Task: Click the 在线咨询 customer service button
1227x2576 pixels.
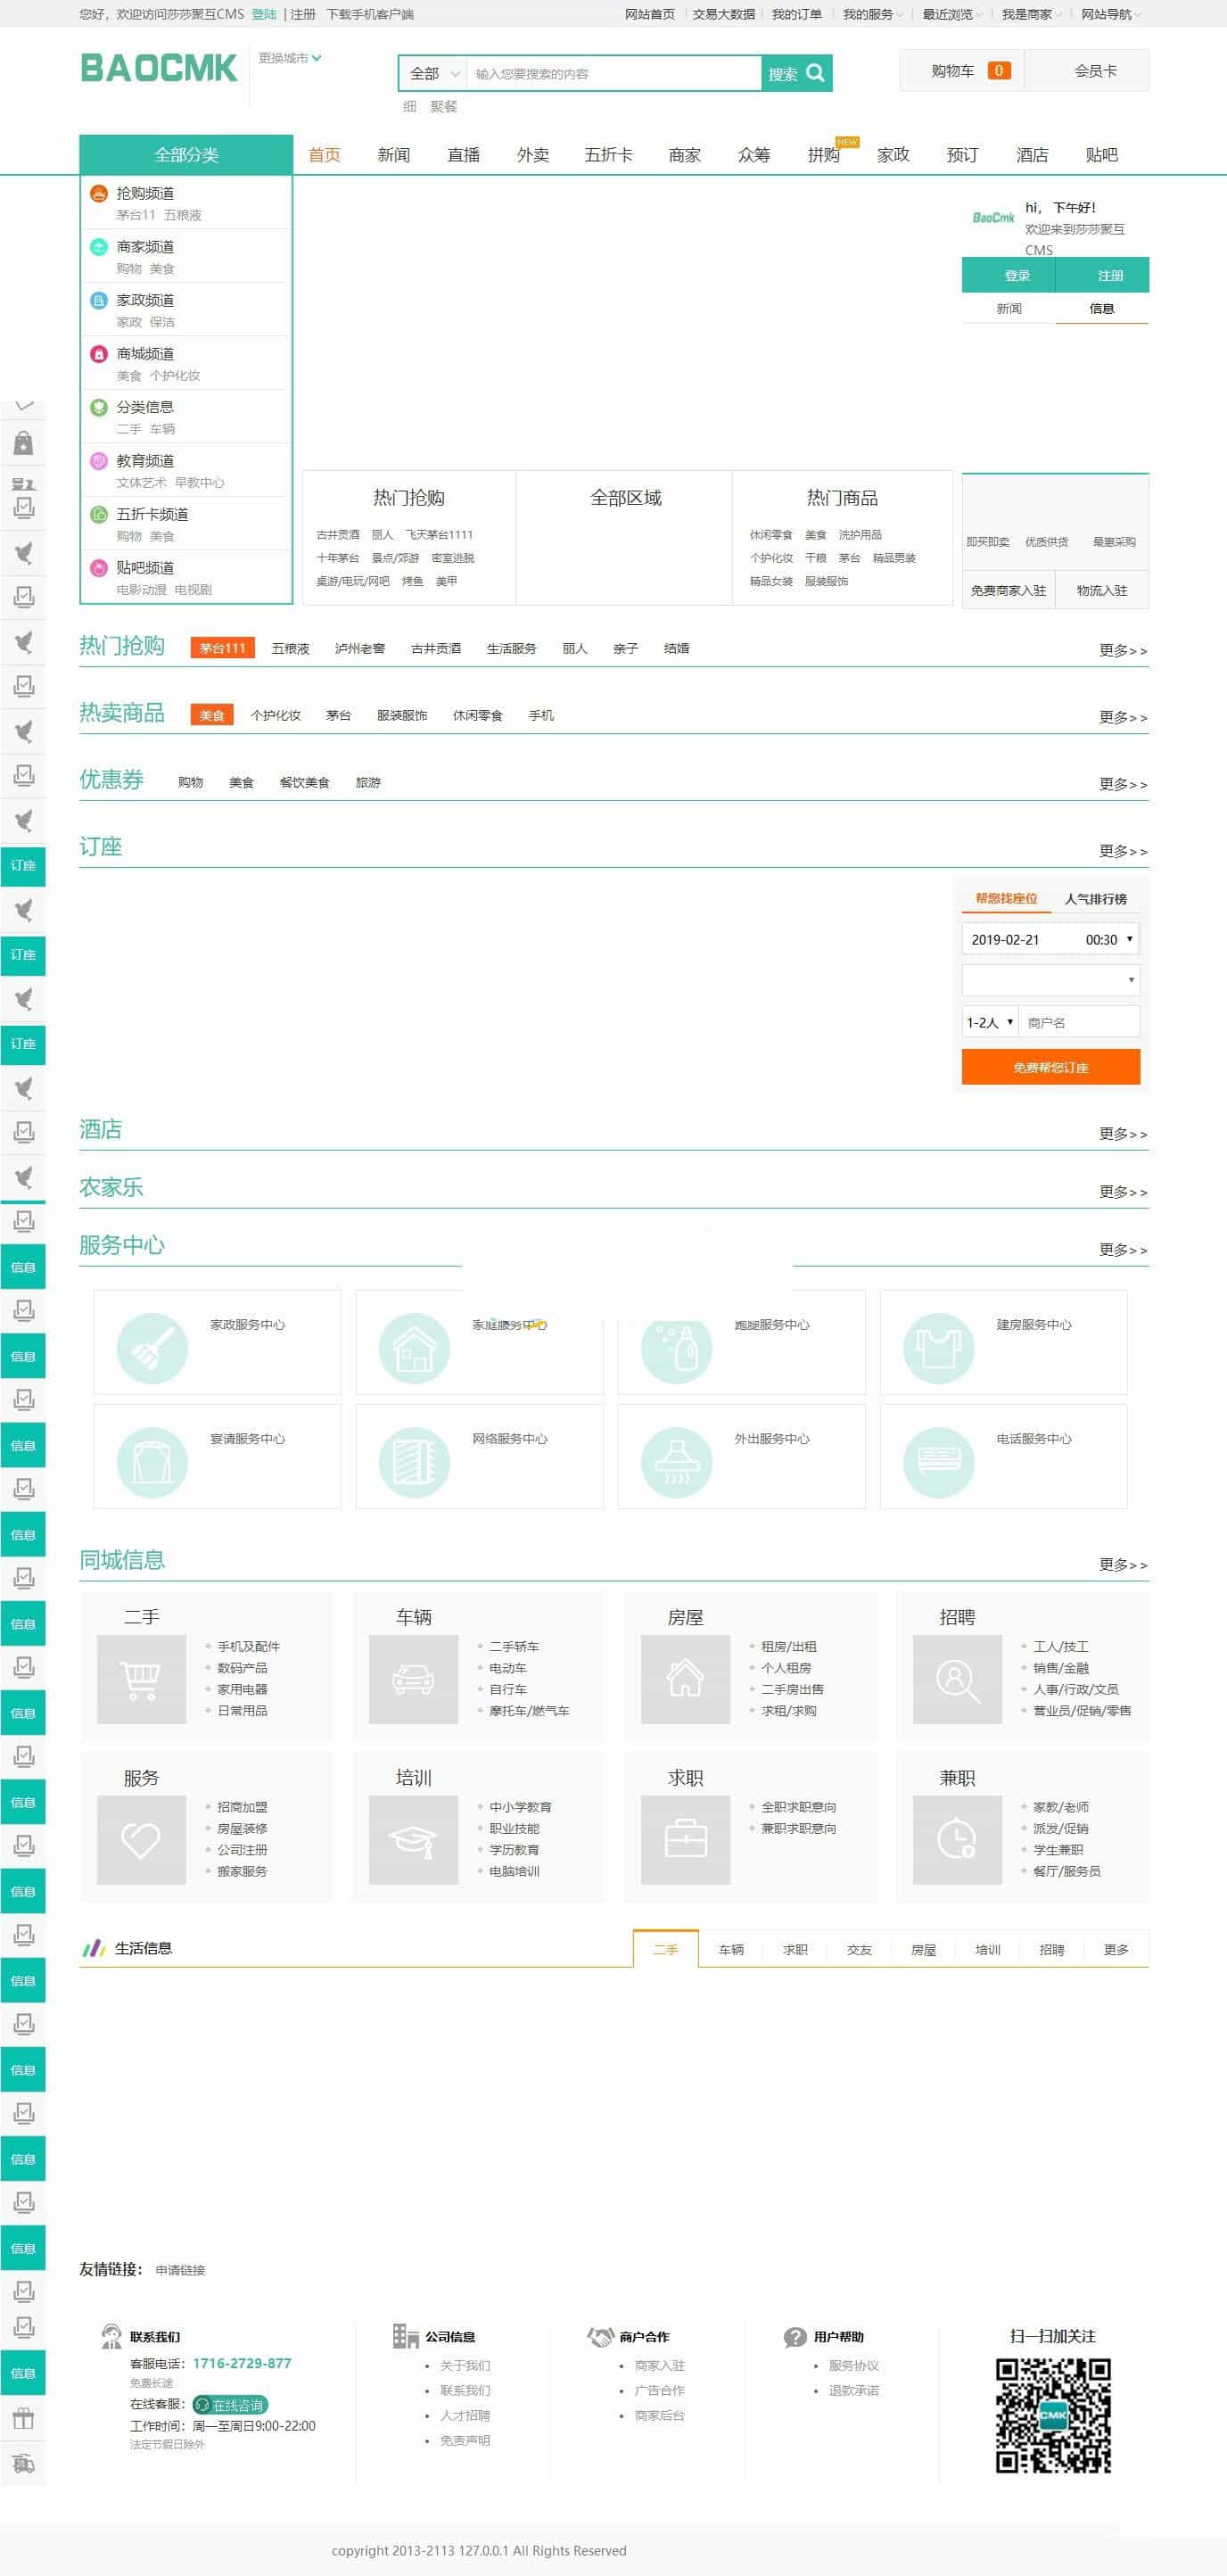Action: [230, 2405]
